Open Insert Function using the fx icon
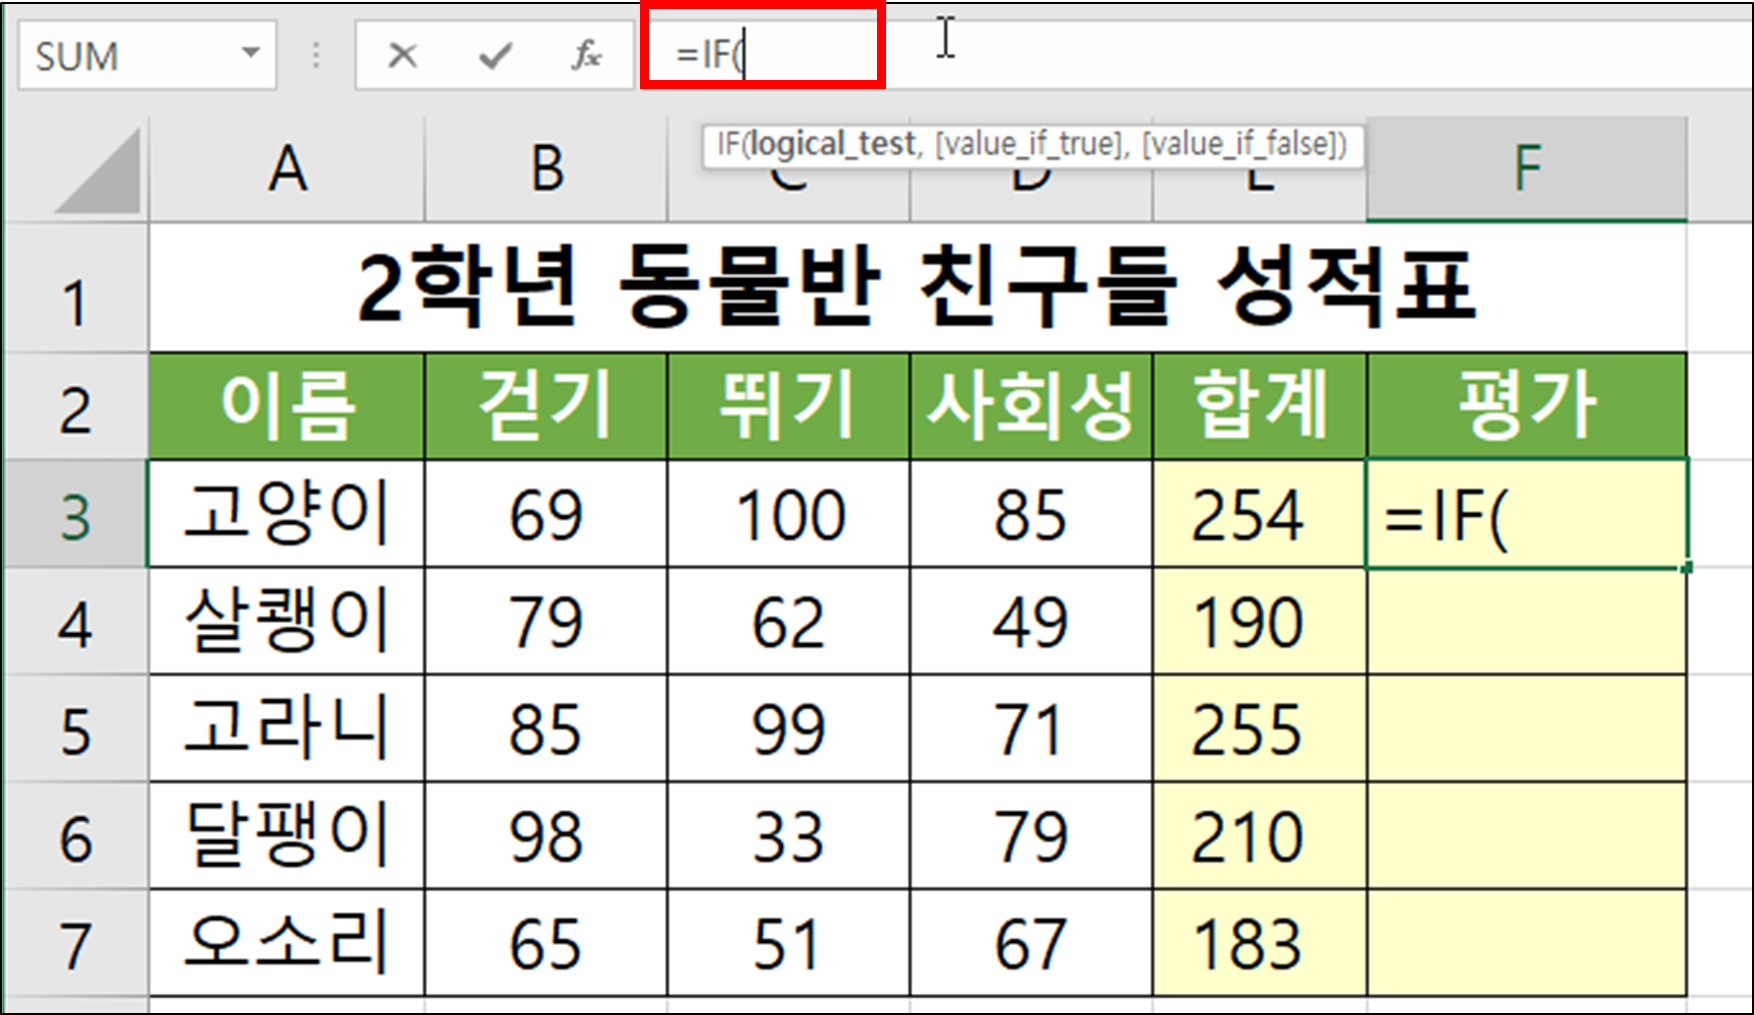This screenshot has width=1754, height=1015. coord(585,57)
